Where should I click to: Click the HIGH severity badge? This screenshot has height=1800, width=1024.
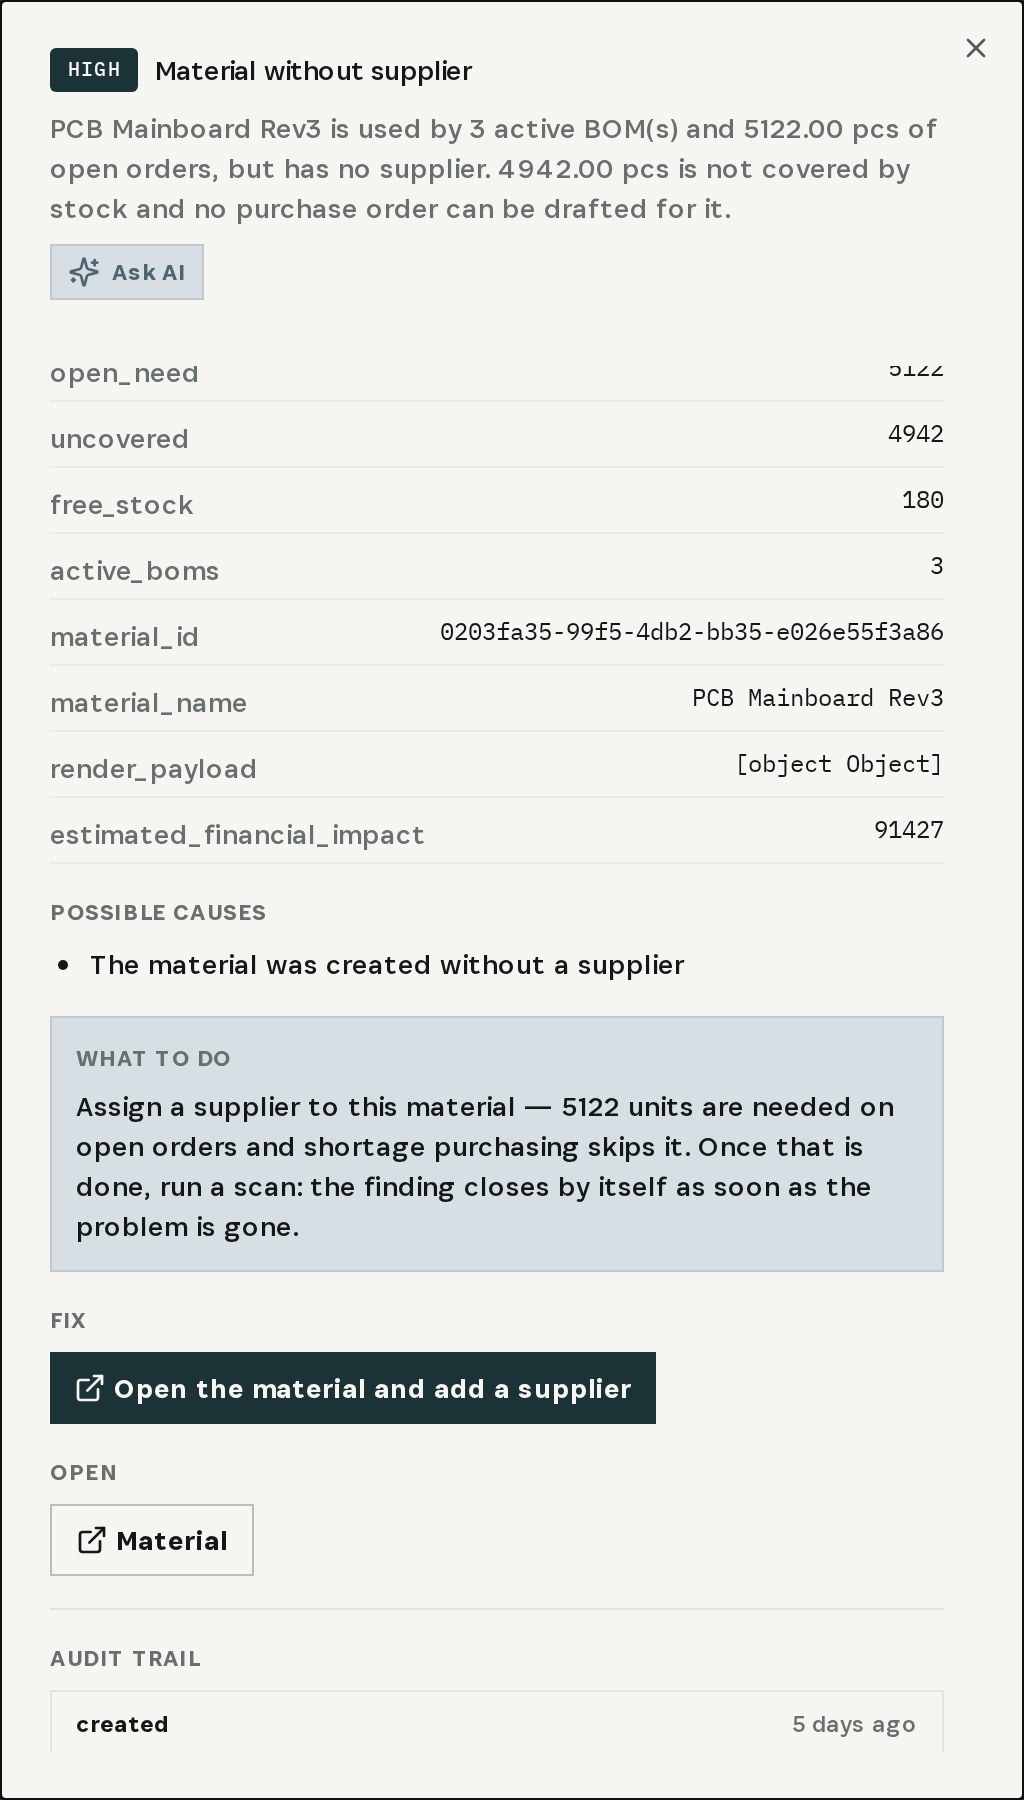tap(94, 70)
